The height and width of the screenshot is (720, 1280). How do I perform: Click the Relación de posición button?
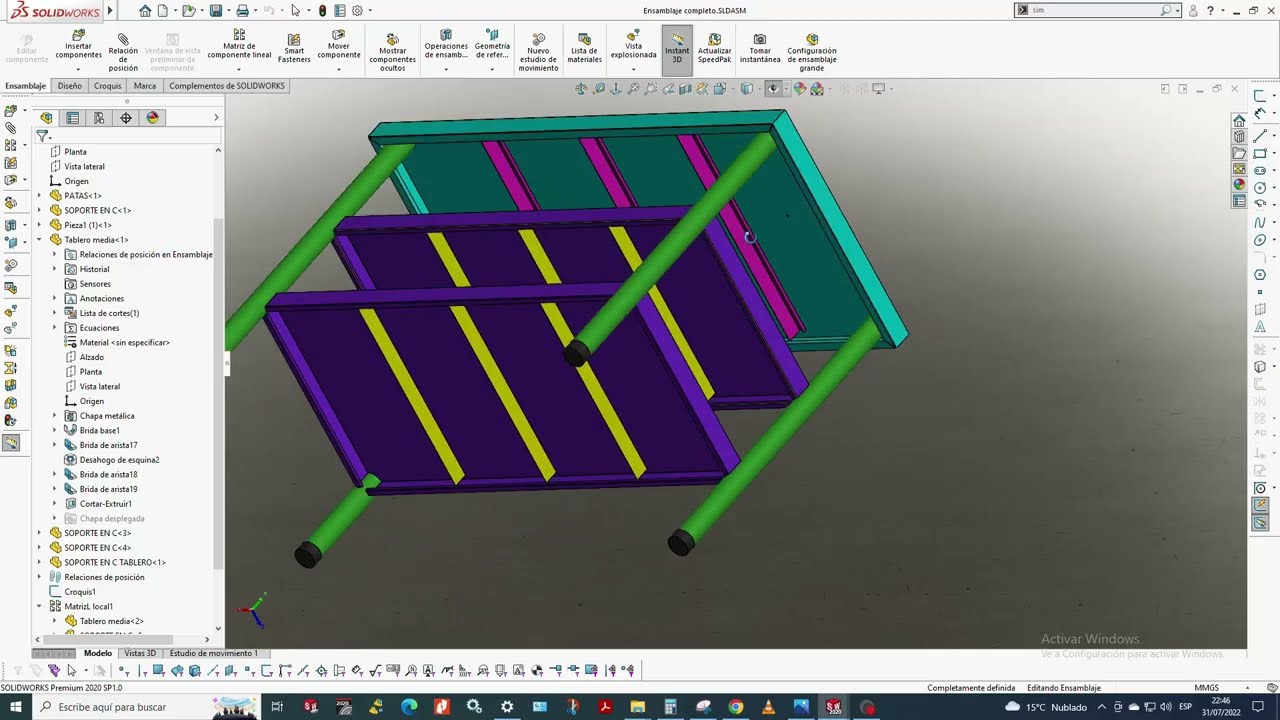coord(123,51)
